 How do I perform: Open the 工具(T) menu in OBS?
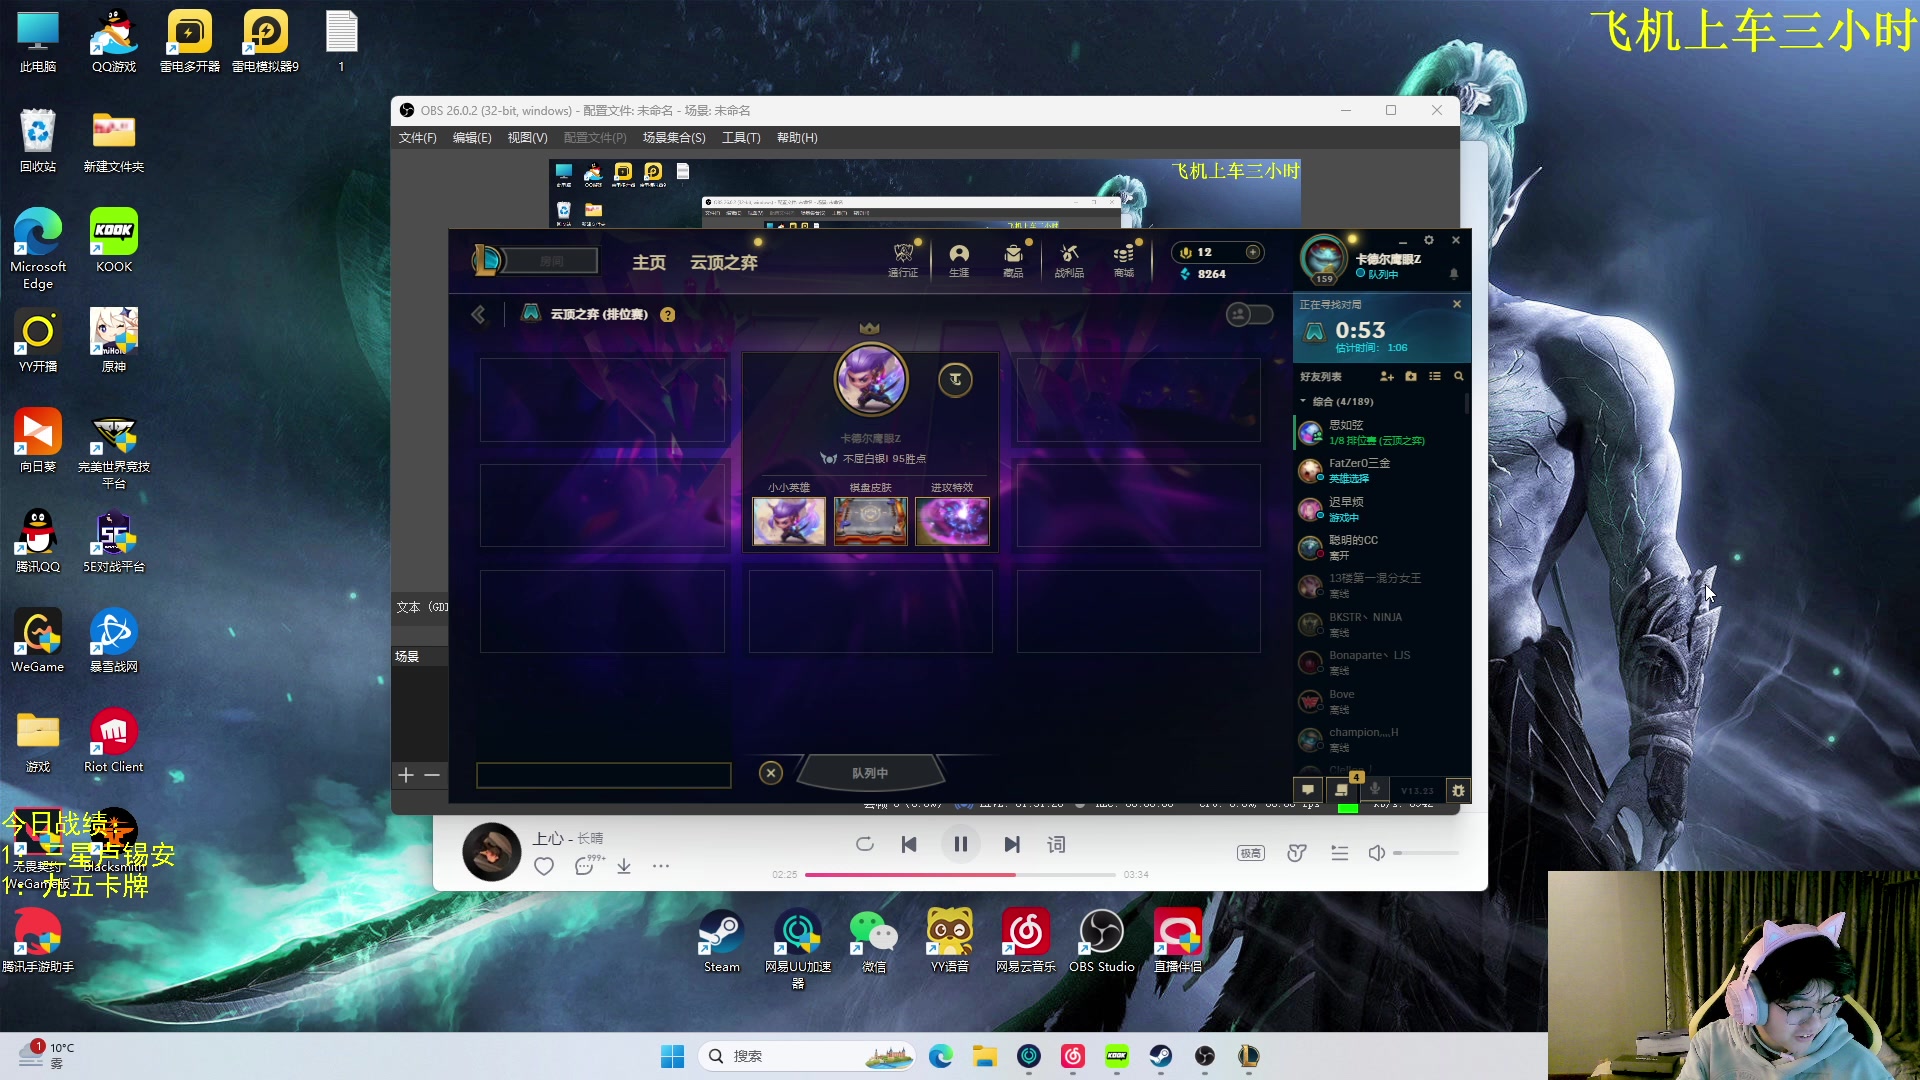(x=741, y=138)
